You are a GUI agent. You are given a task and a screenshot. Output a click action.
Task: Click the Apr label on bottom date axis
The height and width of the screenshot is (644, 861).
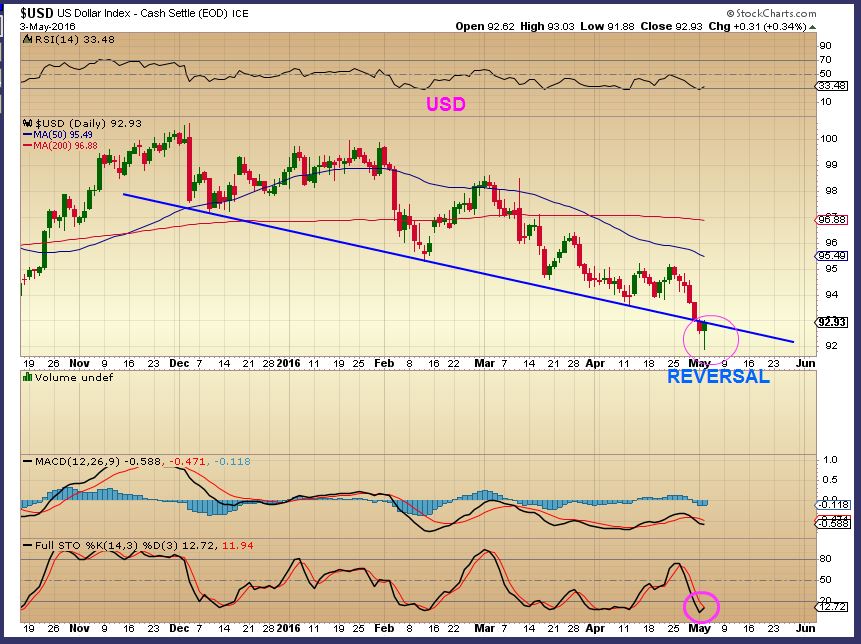595,628
